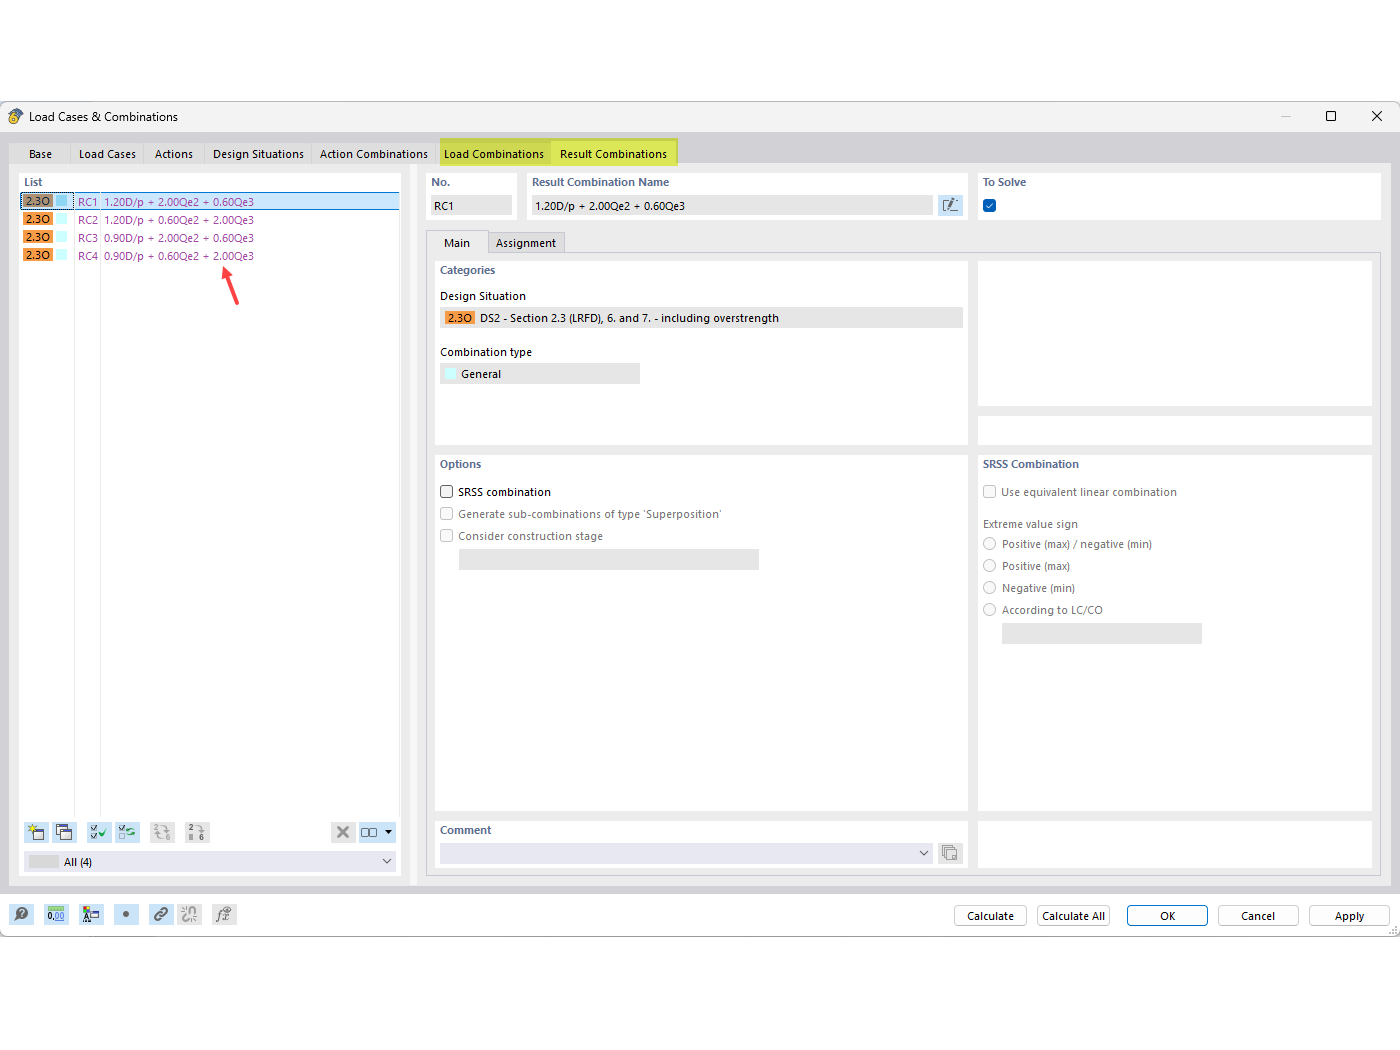1400x1050 pixels.
Task: Open the Design Situations tab
Action: point(258,154)
